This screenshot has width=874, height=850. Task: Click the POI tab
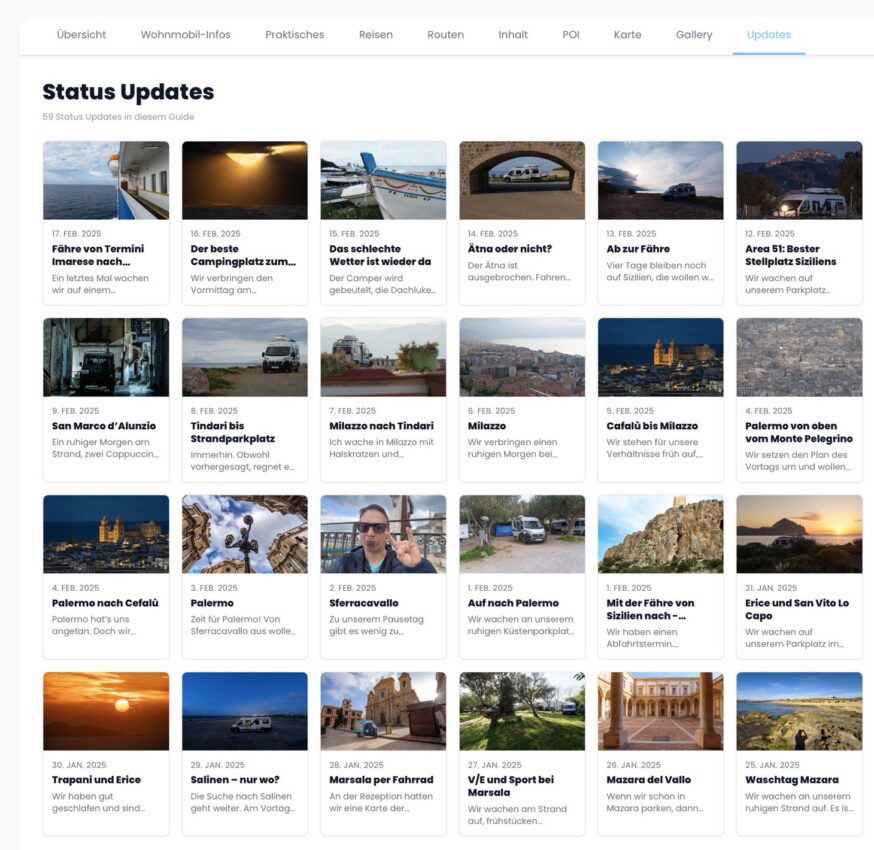point(570,34)
